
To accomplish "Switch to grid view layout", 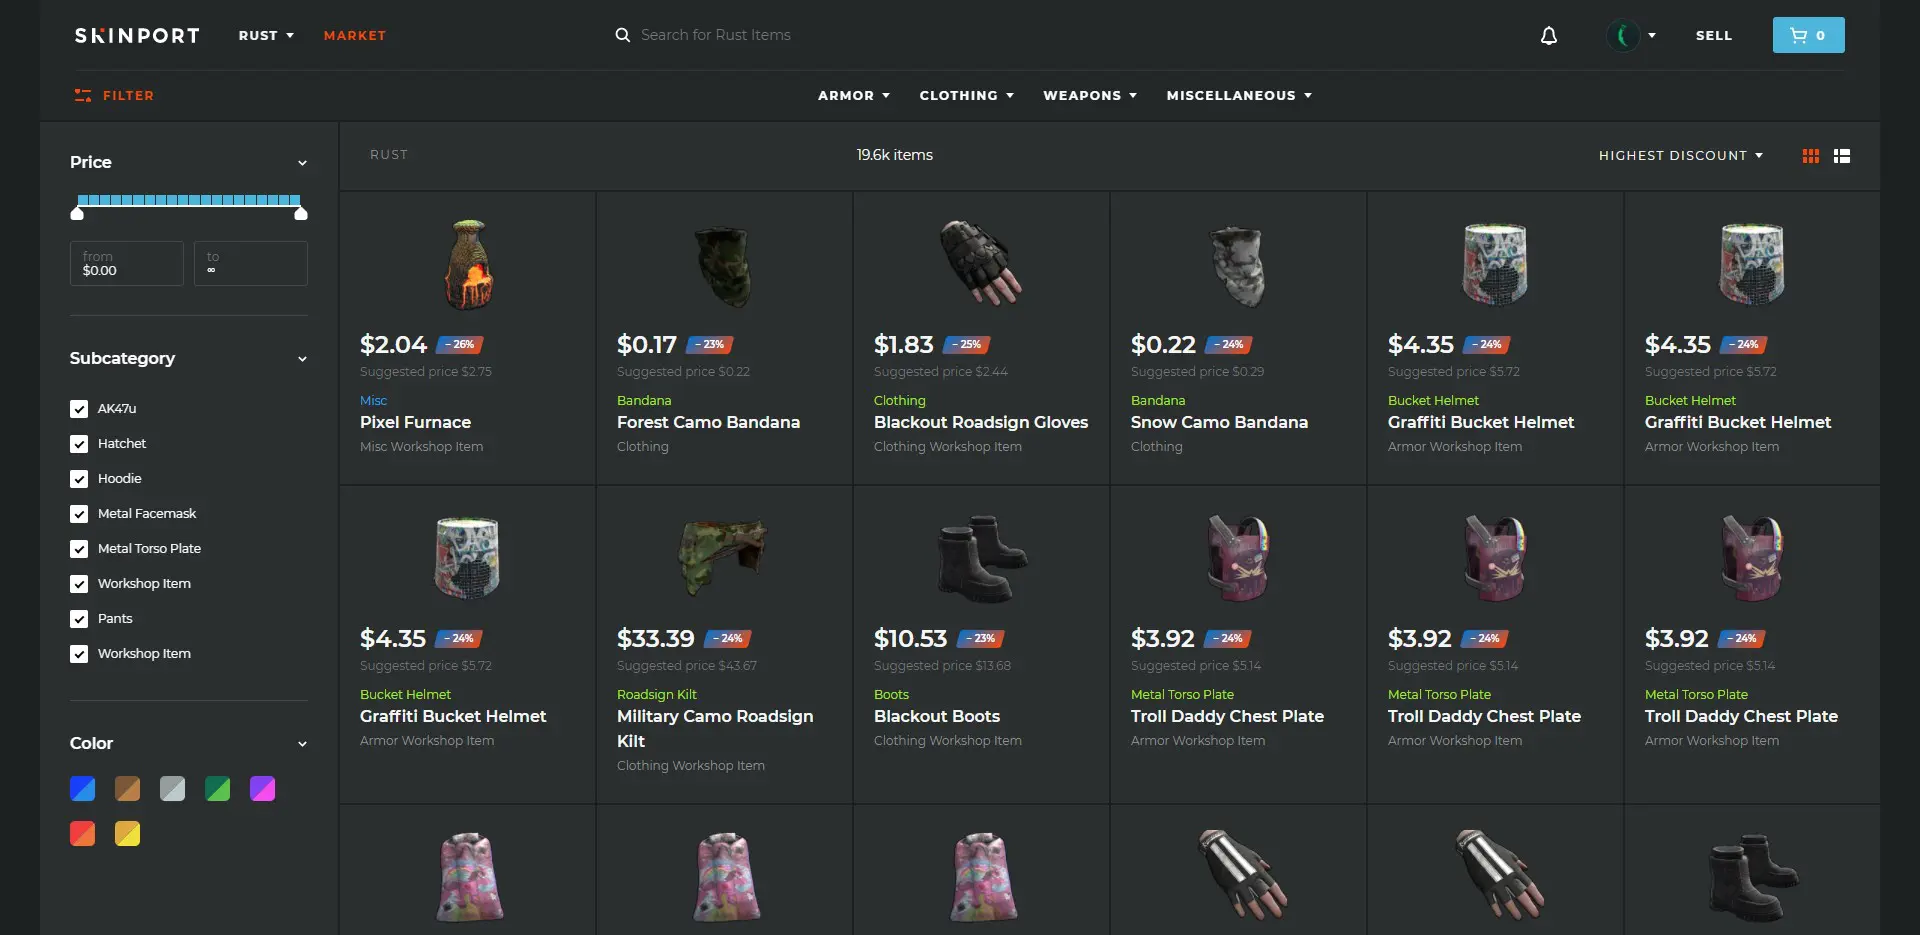I will (x=1810, y=156).
